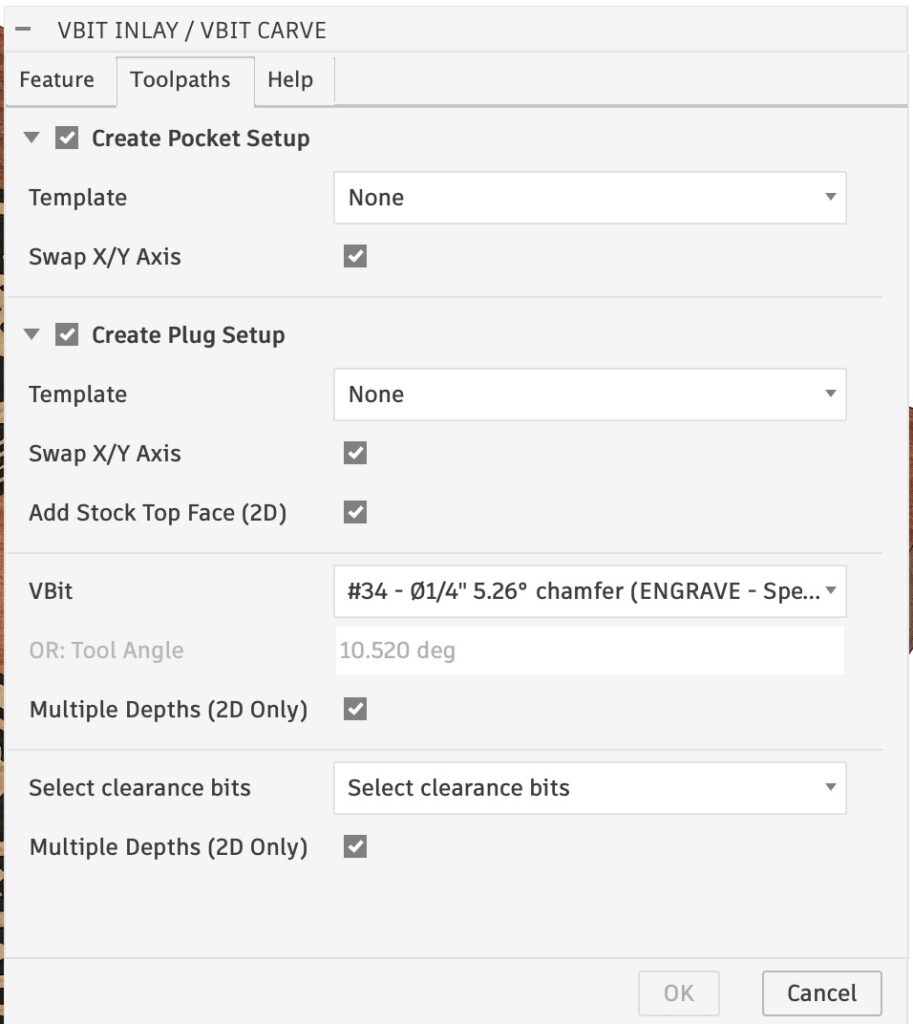913x1024 pixels.
Task: Uncheck Create Pocket Setup checkbox
Action: point(67,138)
